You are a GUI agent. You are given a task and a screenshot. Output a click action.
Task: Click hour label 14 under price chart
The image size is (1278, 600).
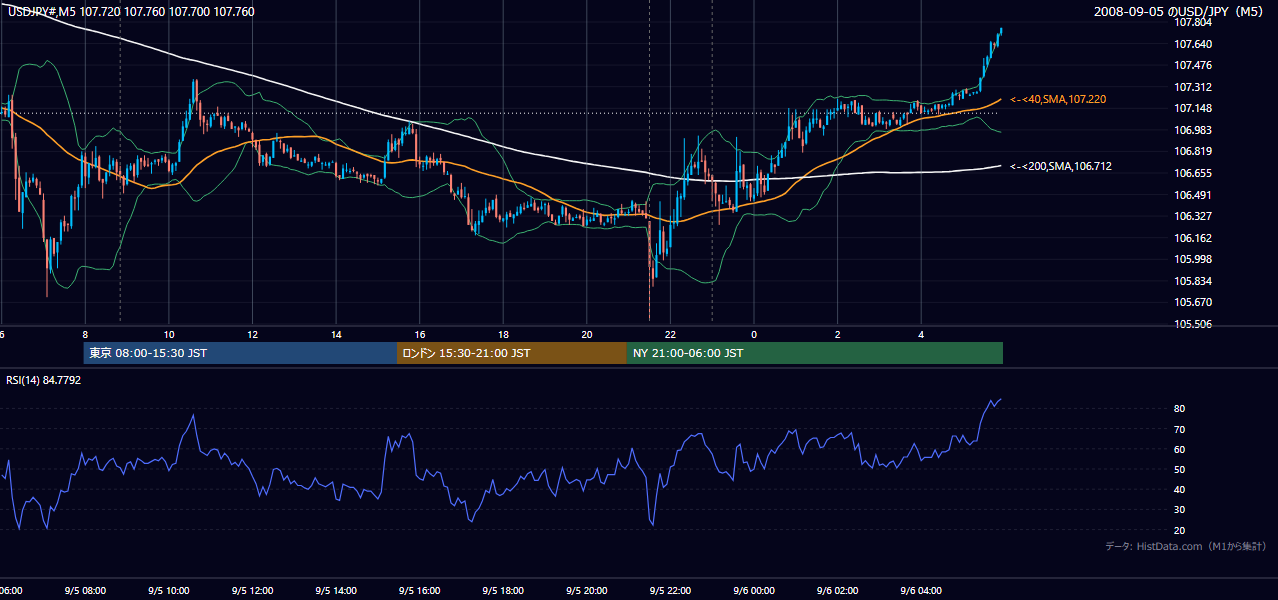[x=337, y=334]
